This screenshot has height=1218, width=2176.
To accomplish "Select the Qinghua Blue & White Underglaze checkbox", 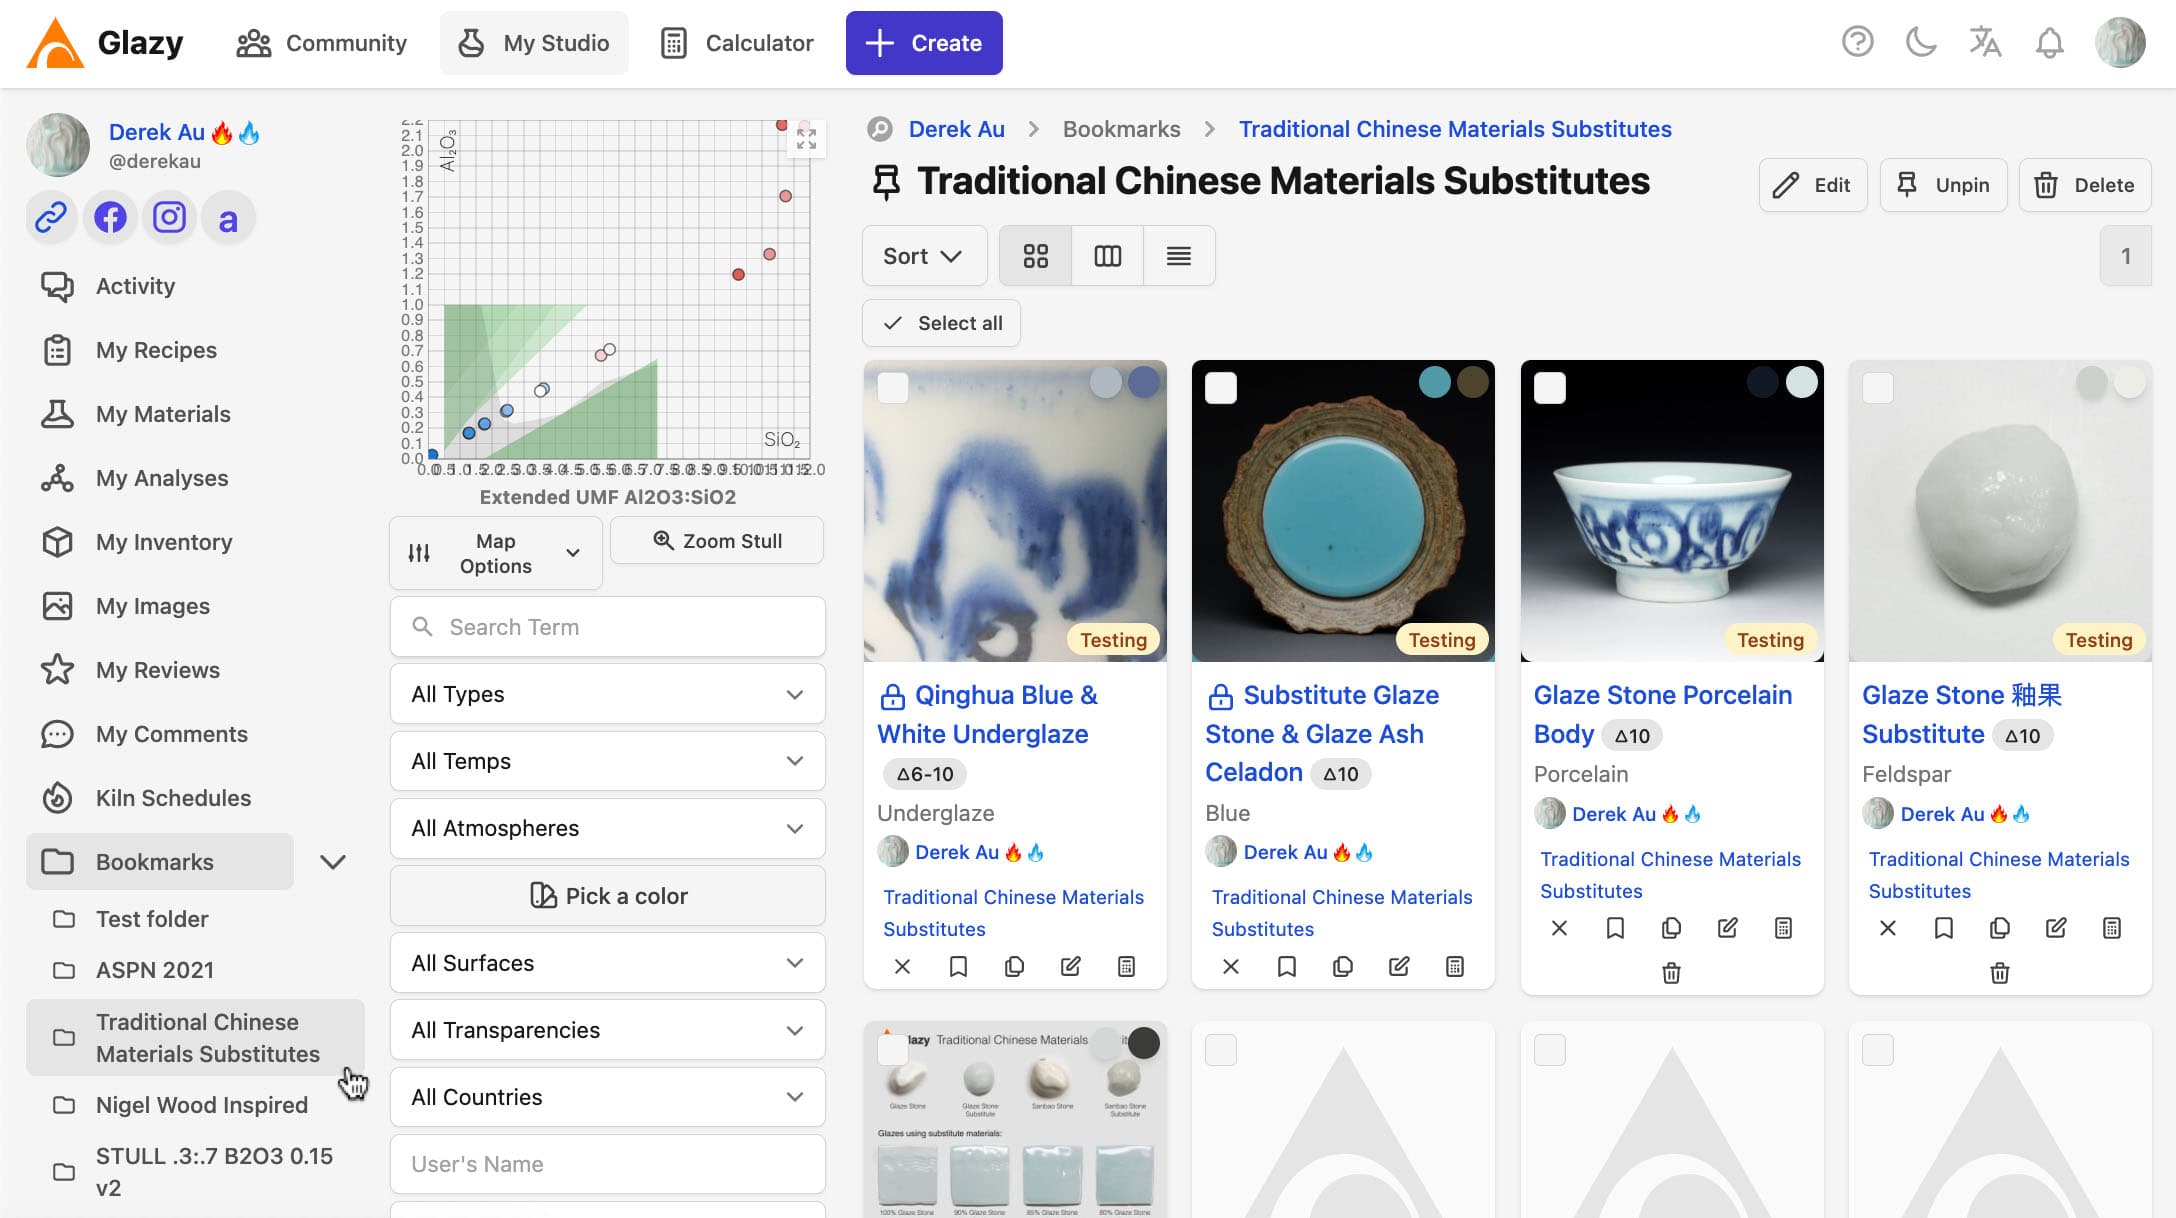I will pos(893,387).
